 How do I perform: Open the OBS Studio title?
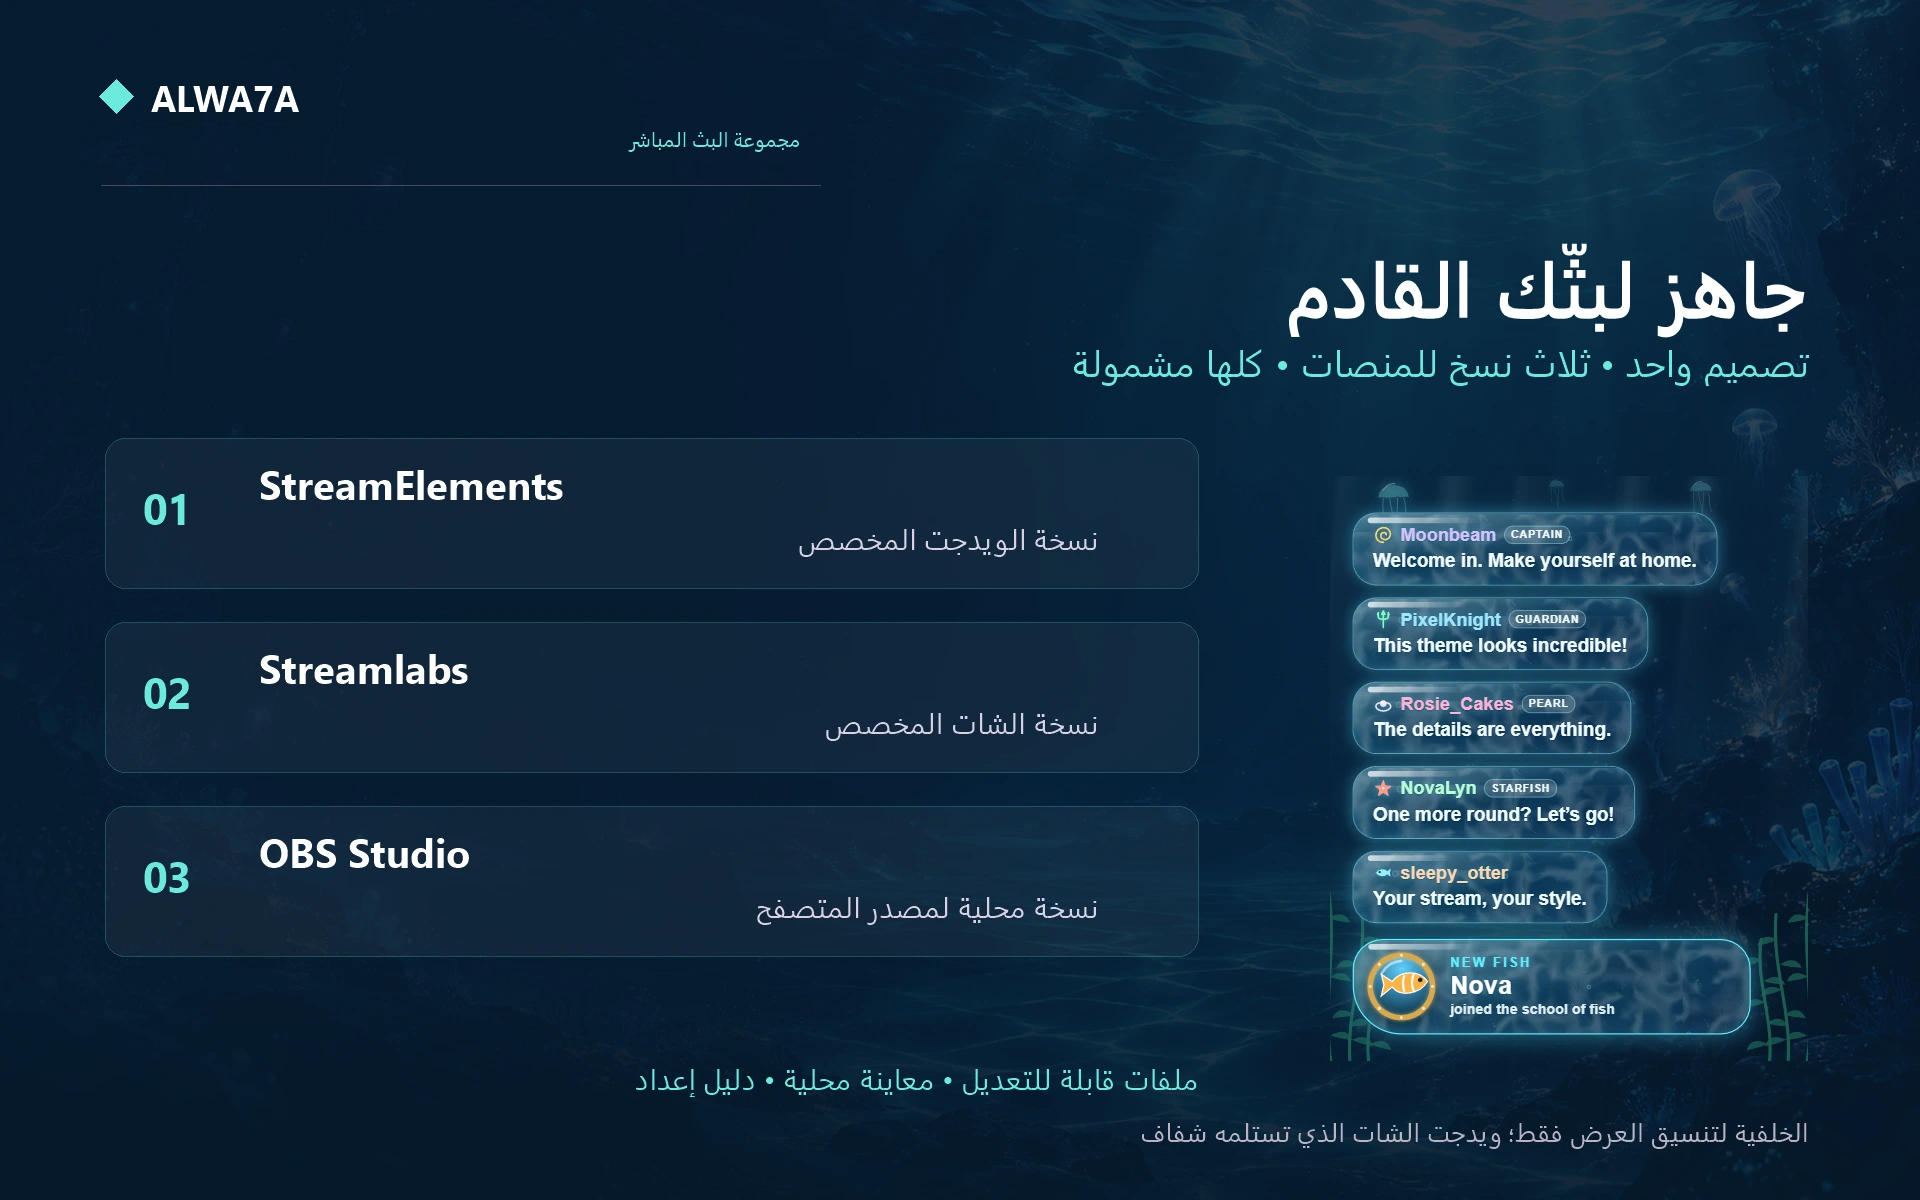[x=364, y=855]
